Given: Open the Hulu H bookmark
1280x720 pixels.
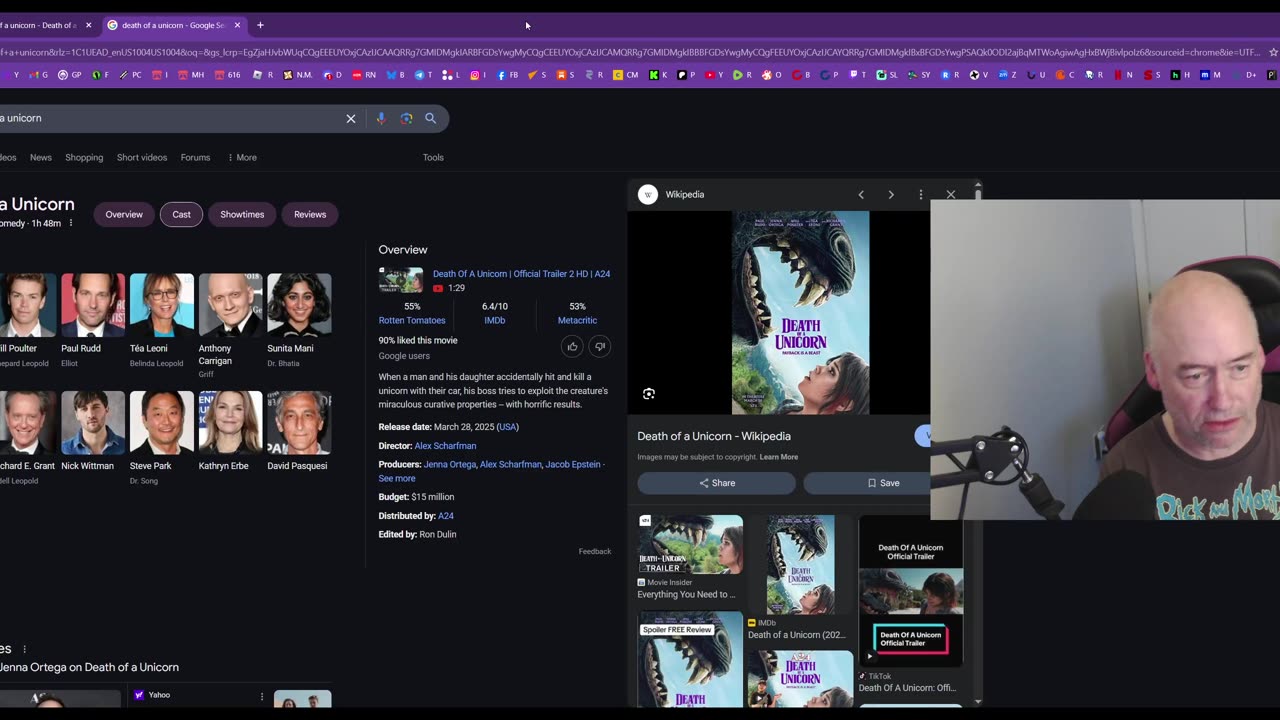Looking at the screenshot, I should [x=1181, y=74].
